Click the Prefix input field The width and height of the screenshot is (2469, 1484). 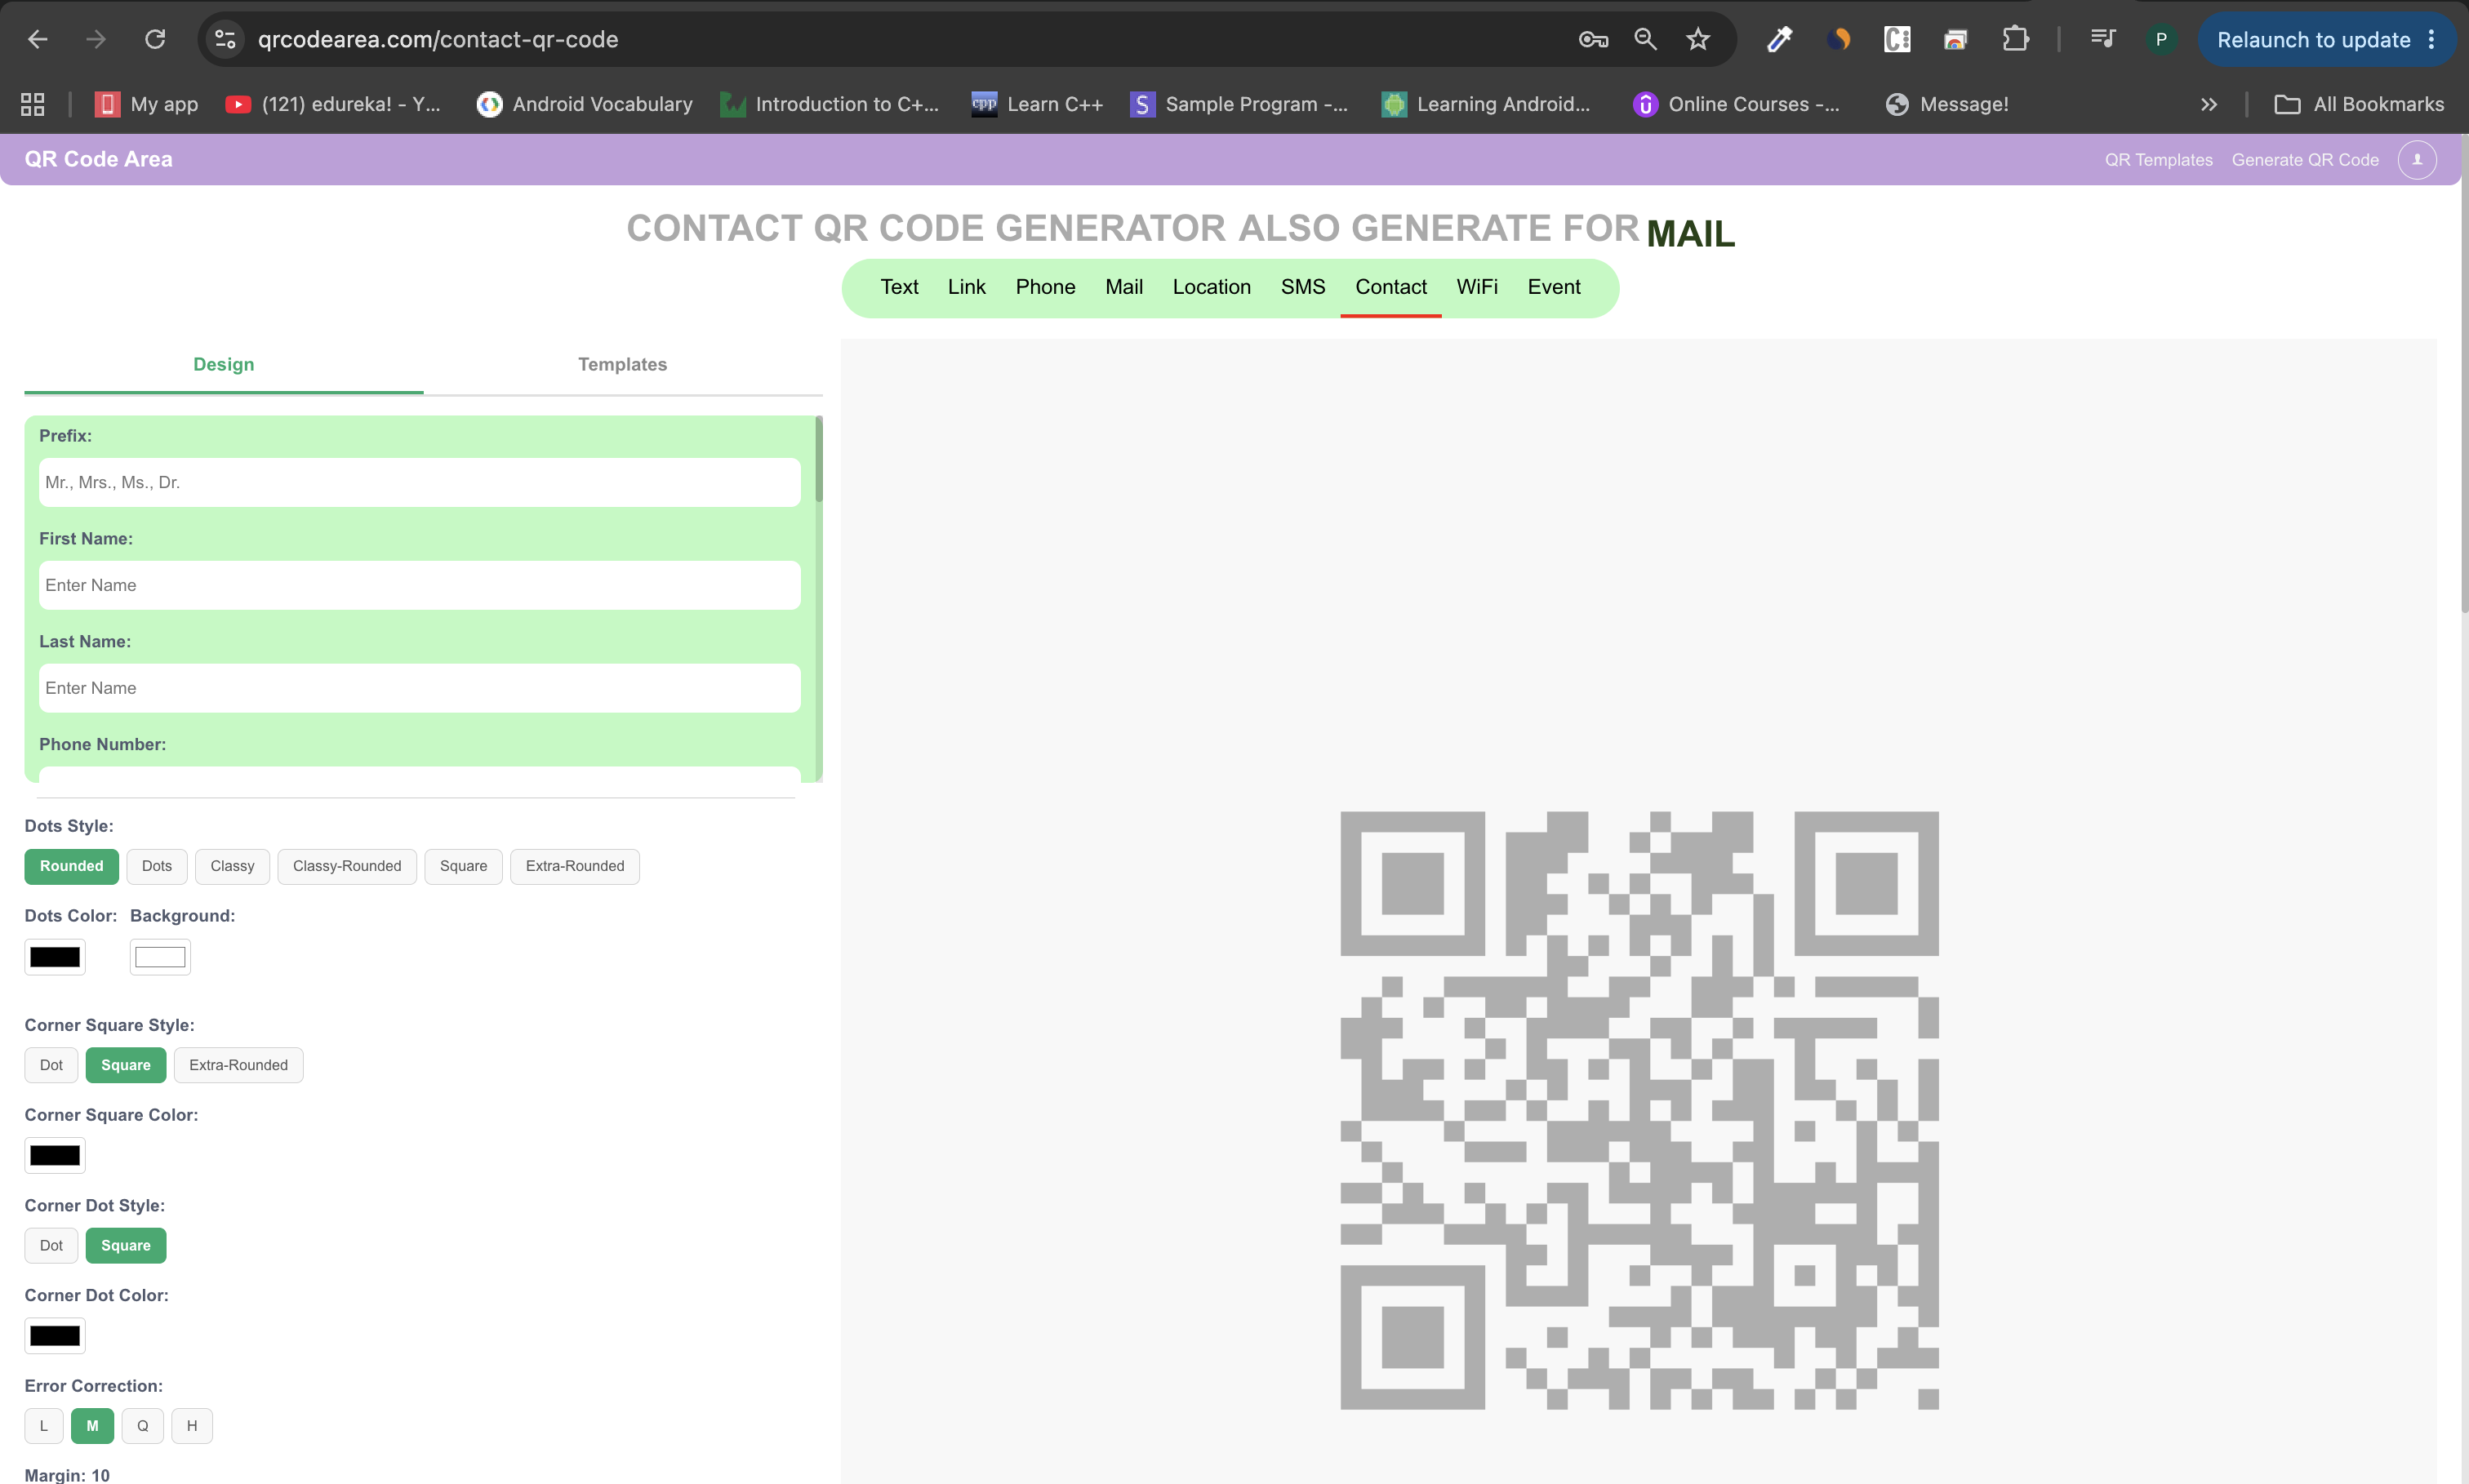tap(420, 482)
